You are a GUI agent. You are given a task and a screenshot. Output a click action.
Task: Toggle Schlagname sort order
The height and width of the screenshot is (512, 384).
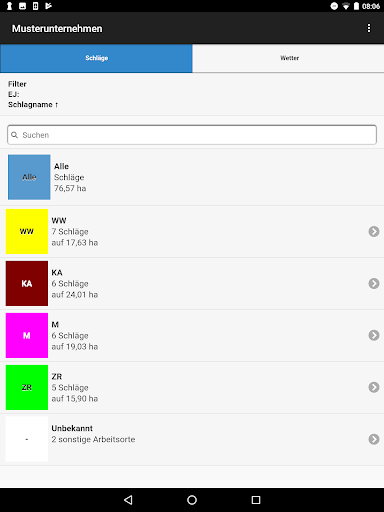33,105
